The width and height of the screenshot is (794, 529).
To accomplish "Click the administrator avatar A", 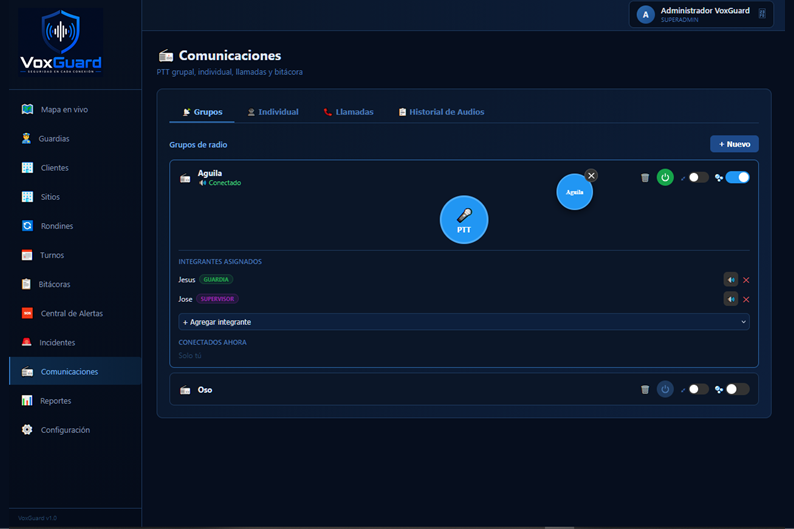I will click(646, 15).
